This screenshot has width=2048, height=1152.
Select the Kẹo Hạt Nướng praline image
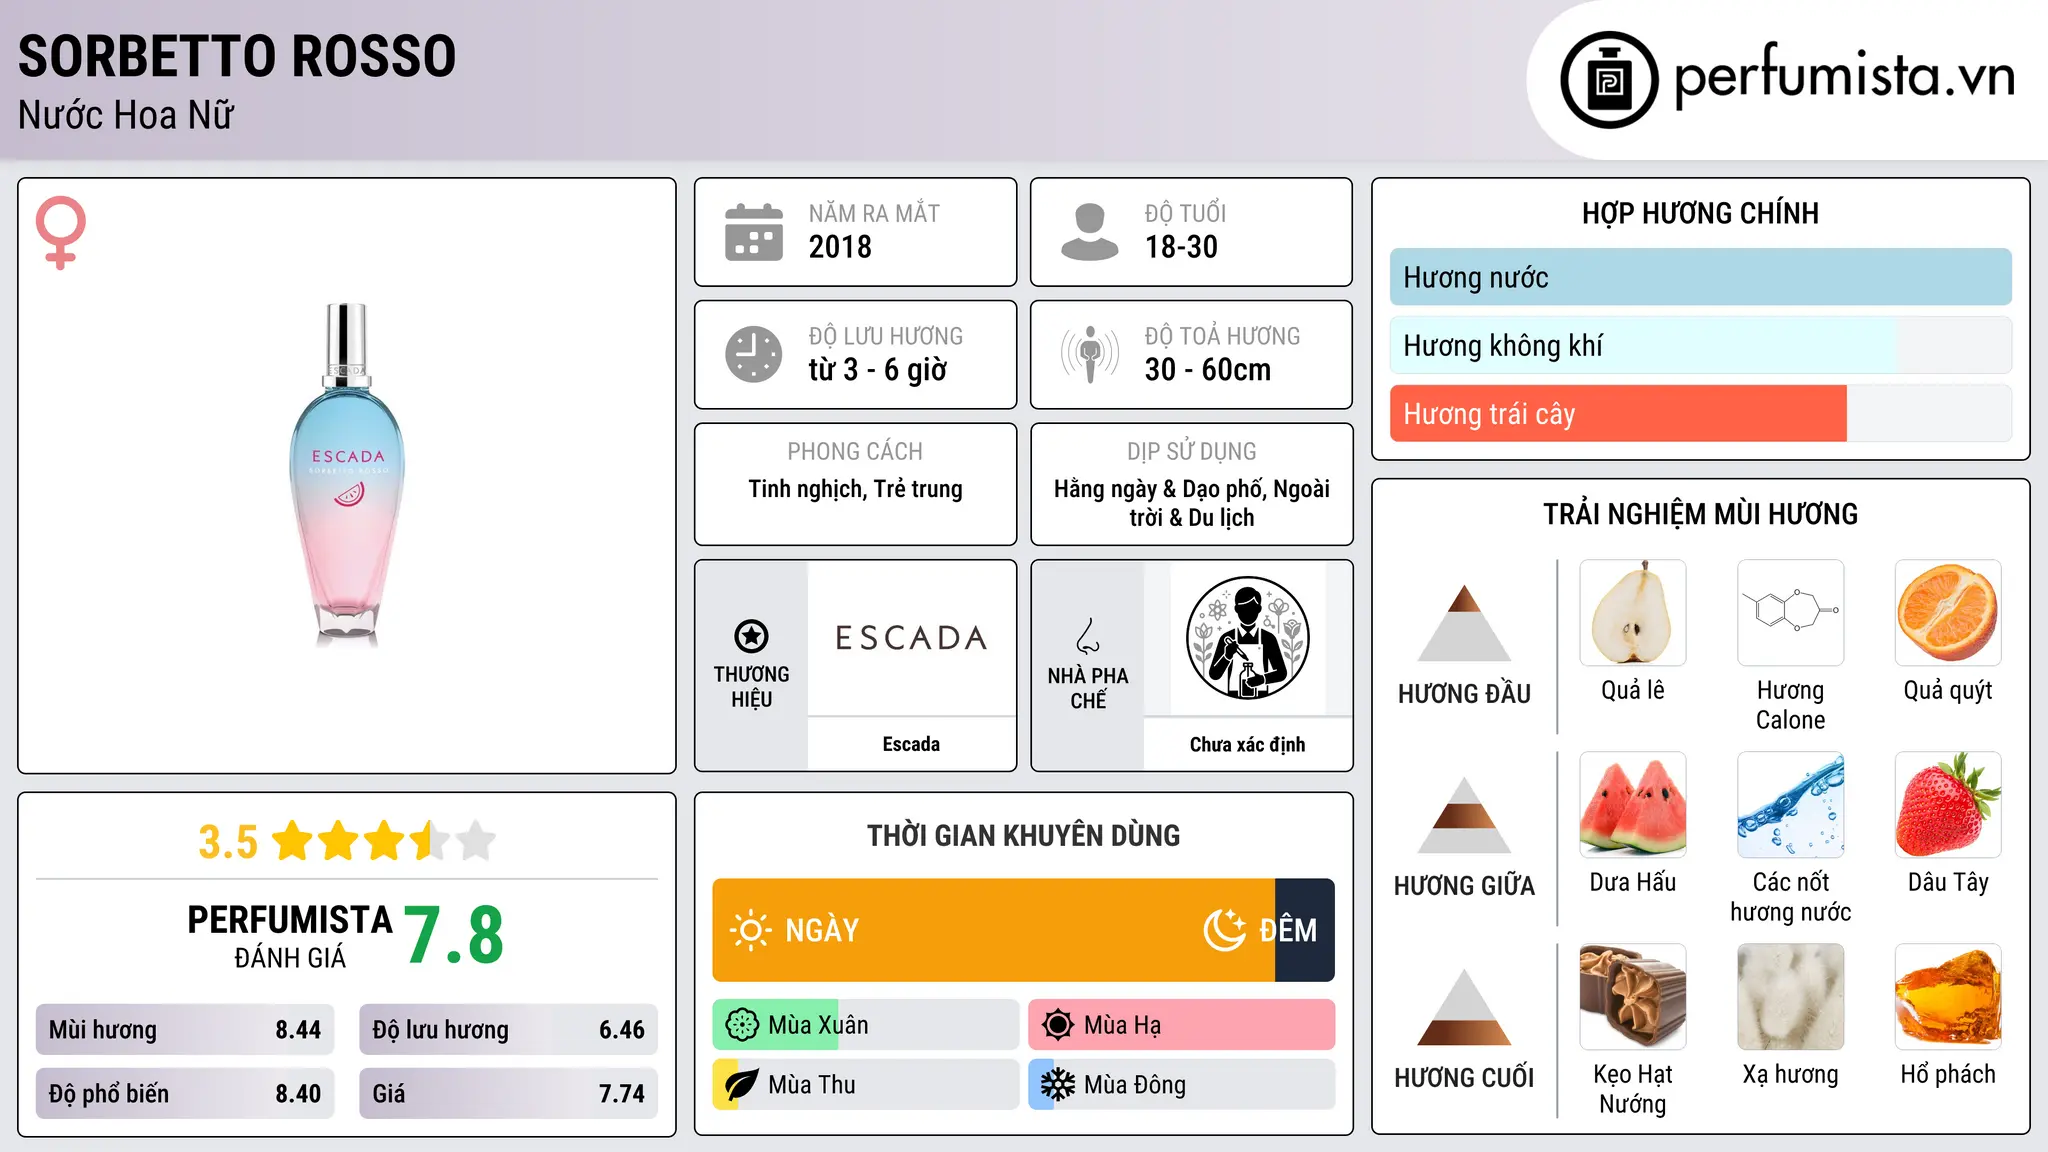point(1633,997)
